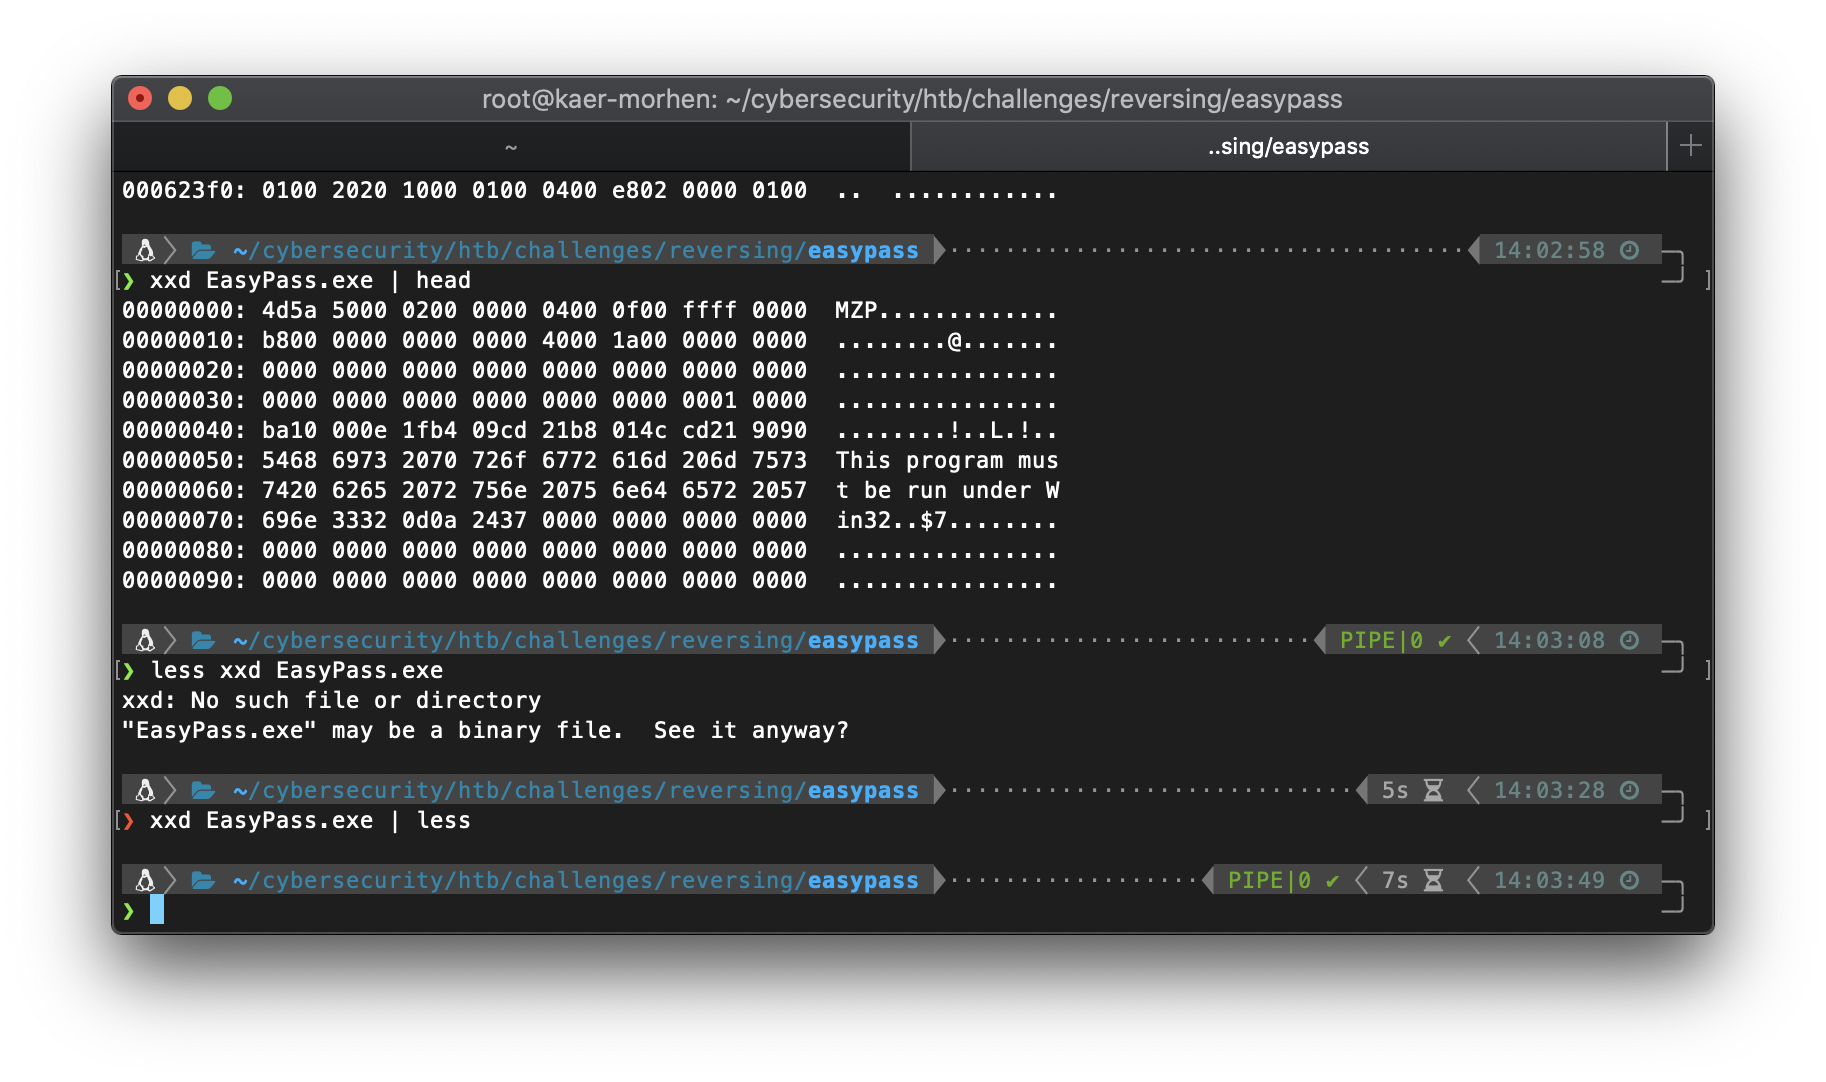
Task: Switch to the ..sing/easypass tab
Action: (x=1288, y=146)
